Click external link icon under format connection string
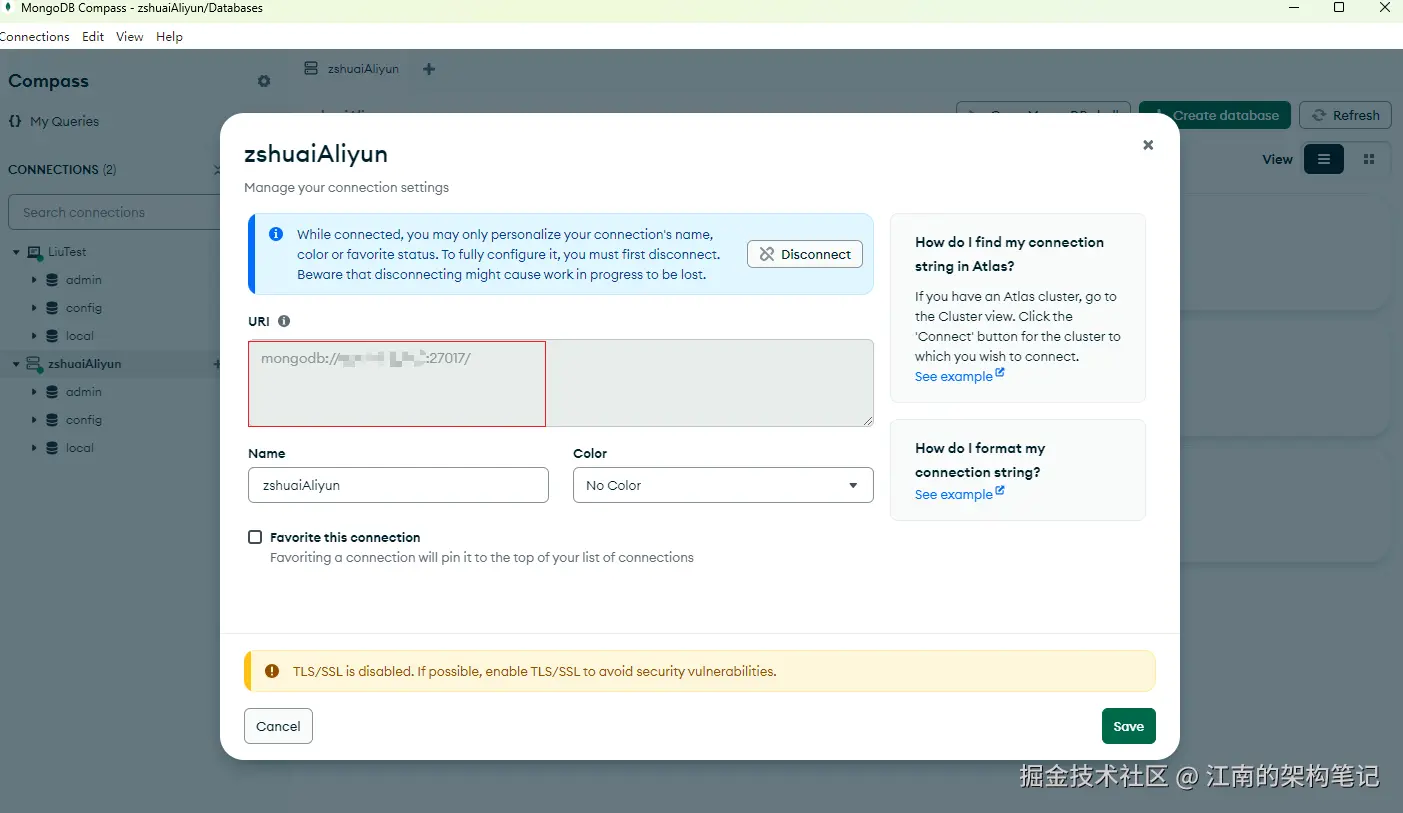Viewport: 1403px width, 813px height. (1000, 491)
